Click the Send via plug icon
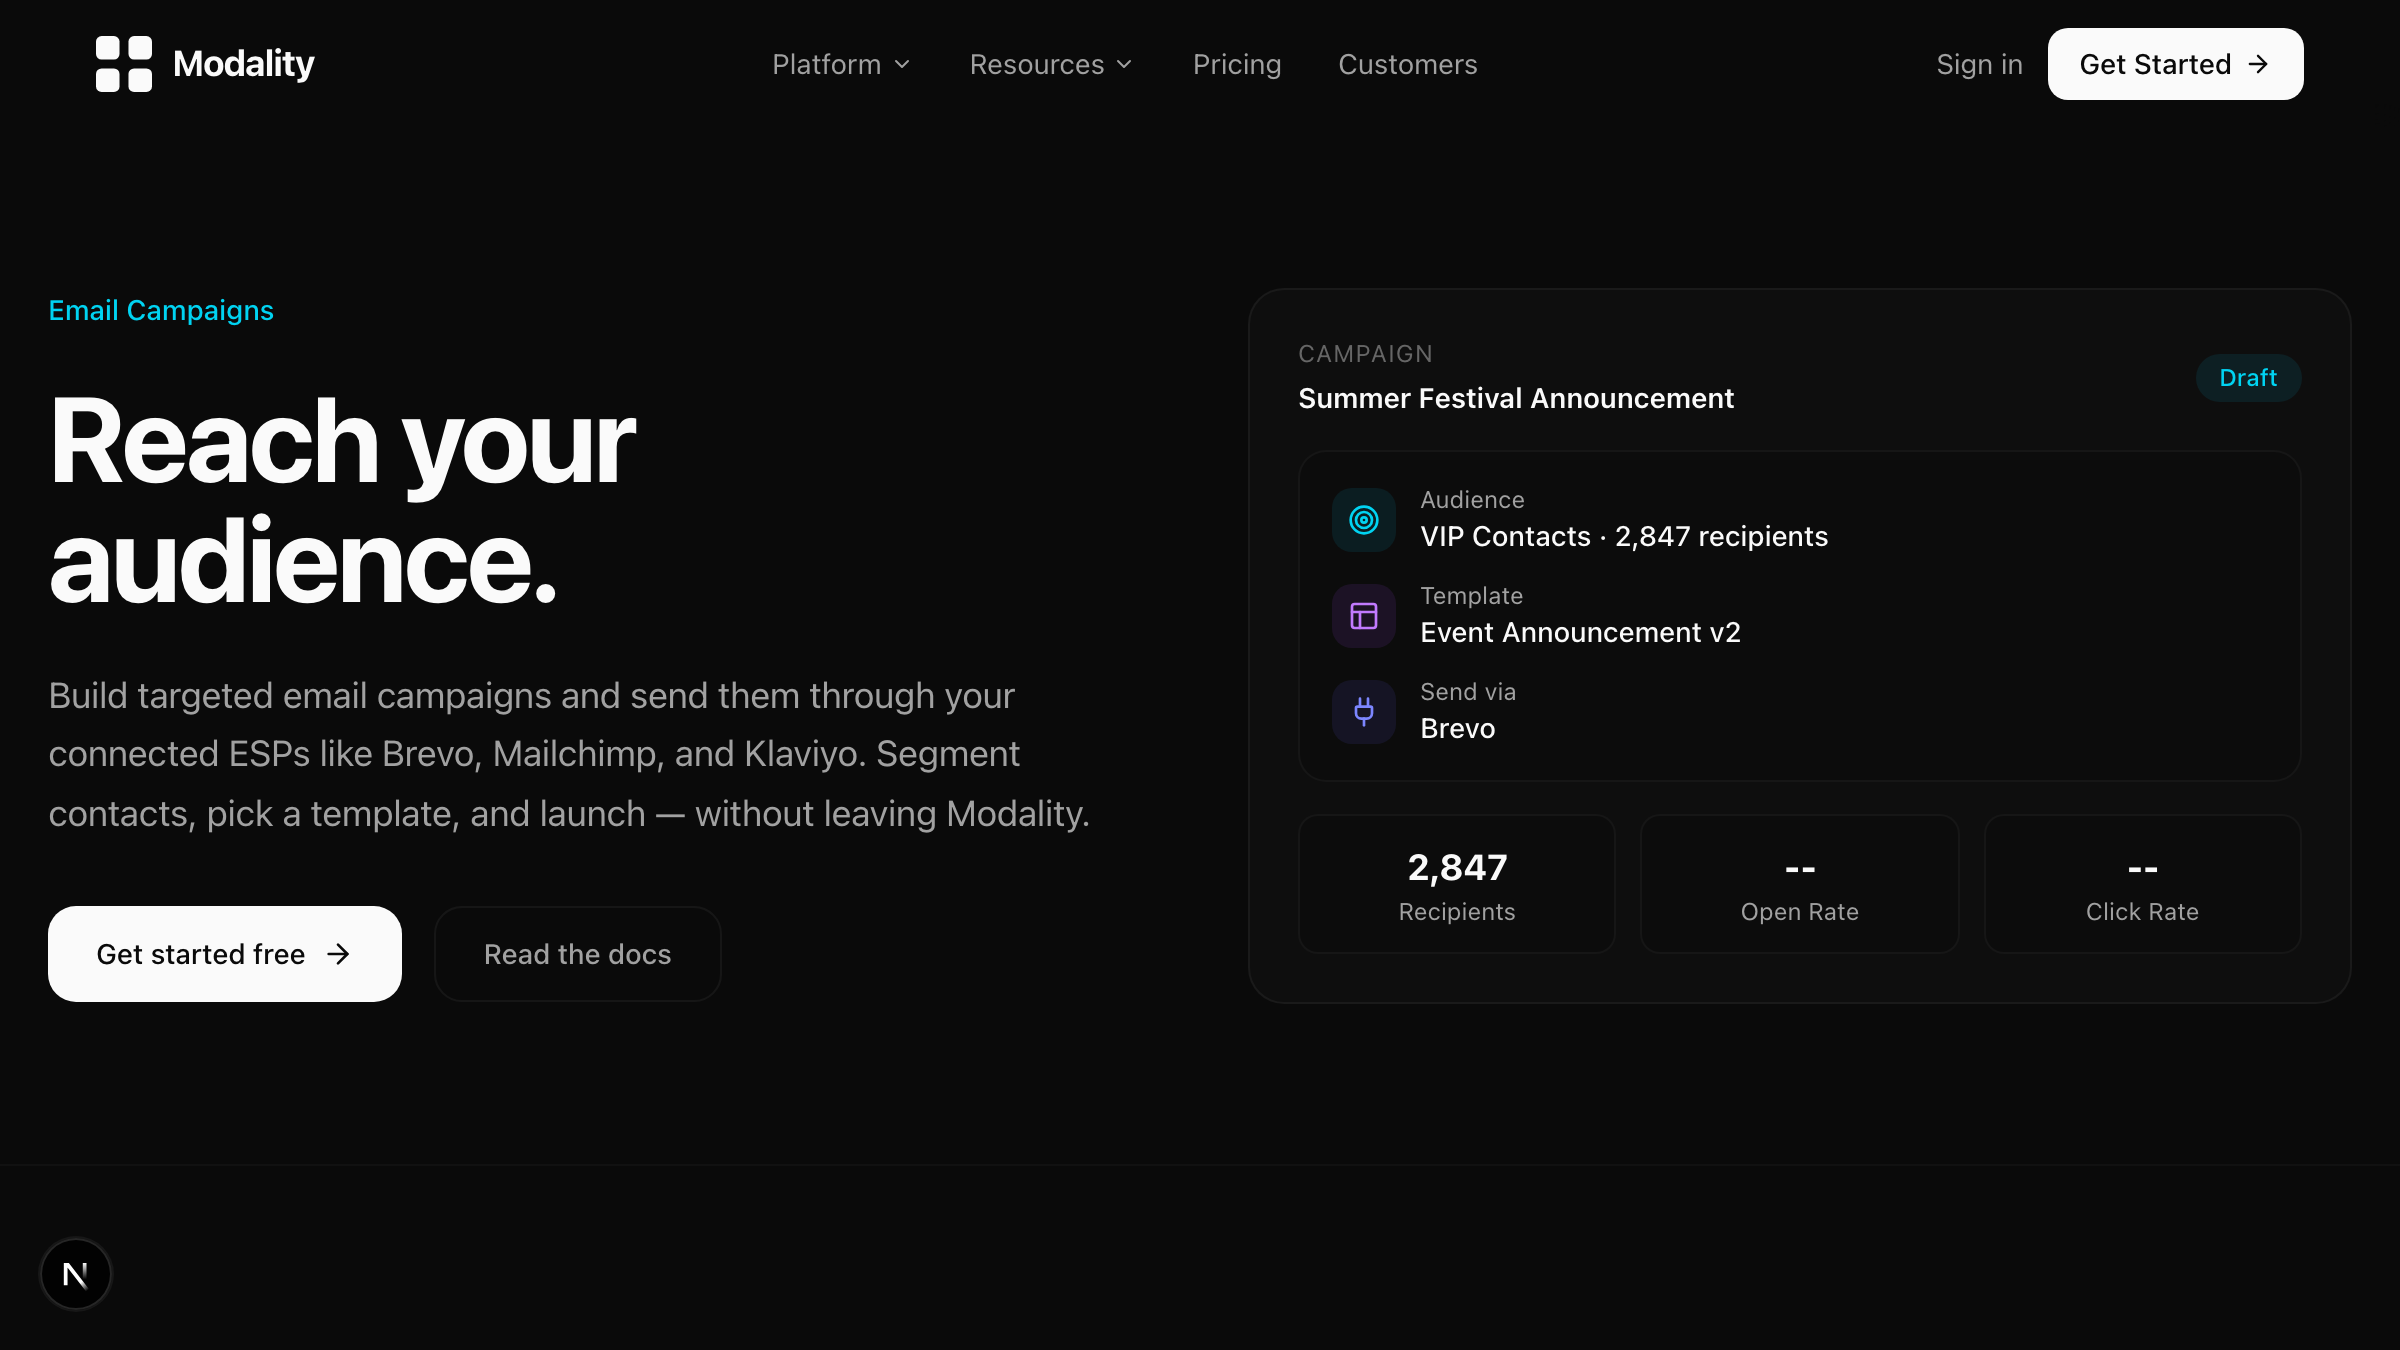The image size is (2400, 1350). pos(1364,712)
